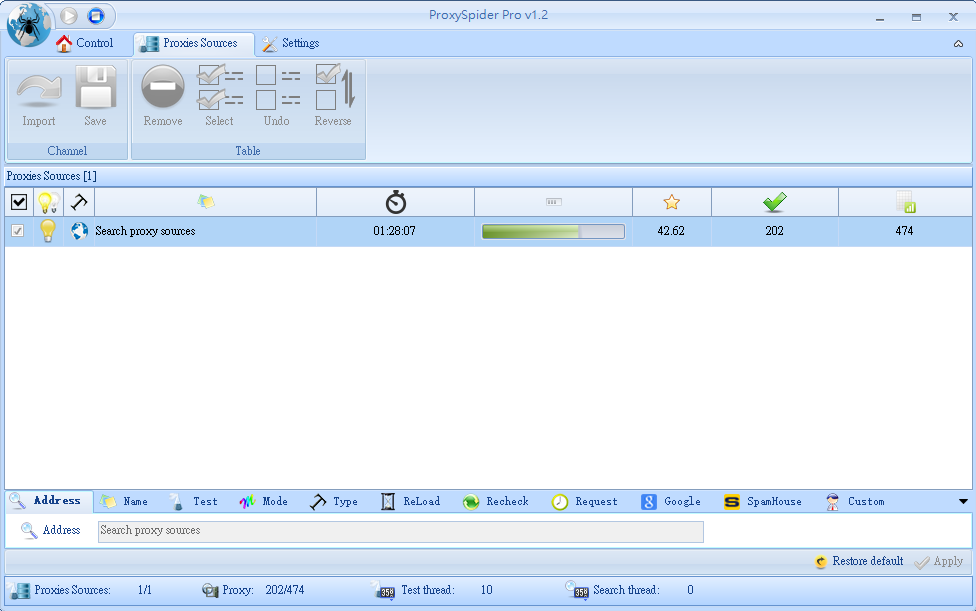Image resolution: width=976 pixels, height=611 pixels.
Task: Toggle checkbox for Search proxy sources row
Action: [x=18, y=231]
